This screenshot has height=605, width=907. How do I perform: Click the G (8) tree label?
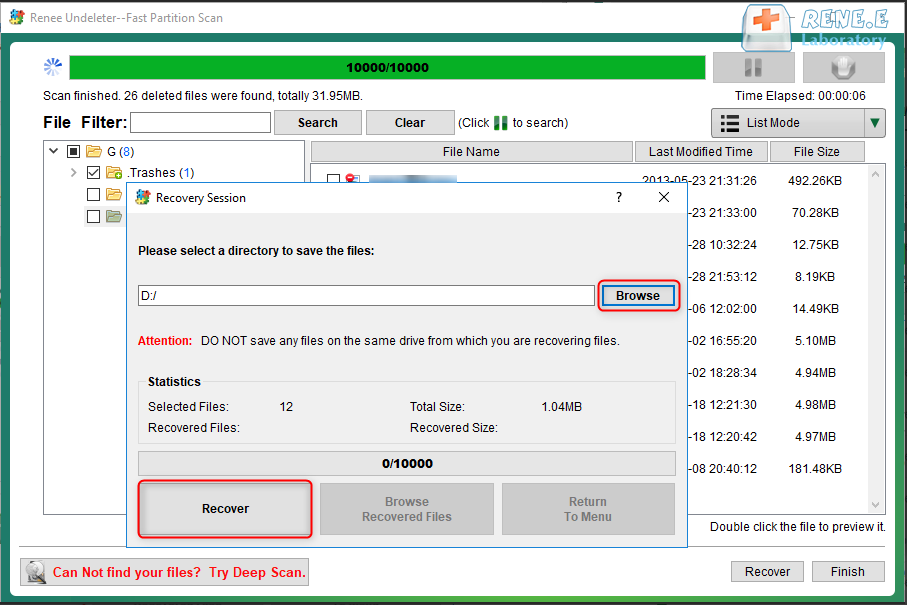[120, 152]
